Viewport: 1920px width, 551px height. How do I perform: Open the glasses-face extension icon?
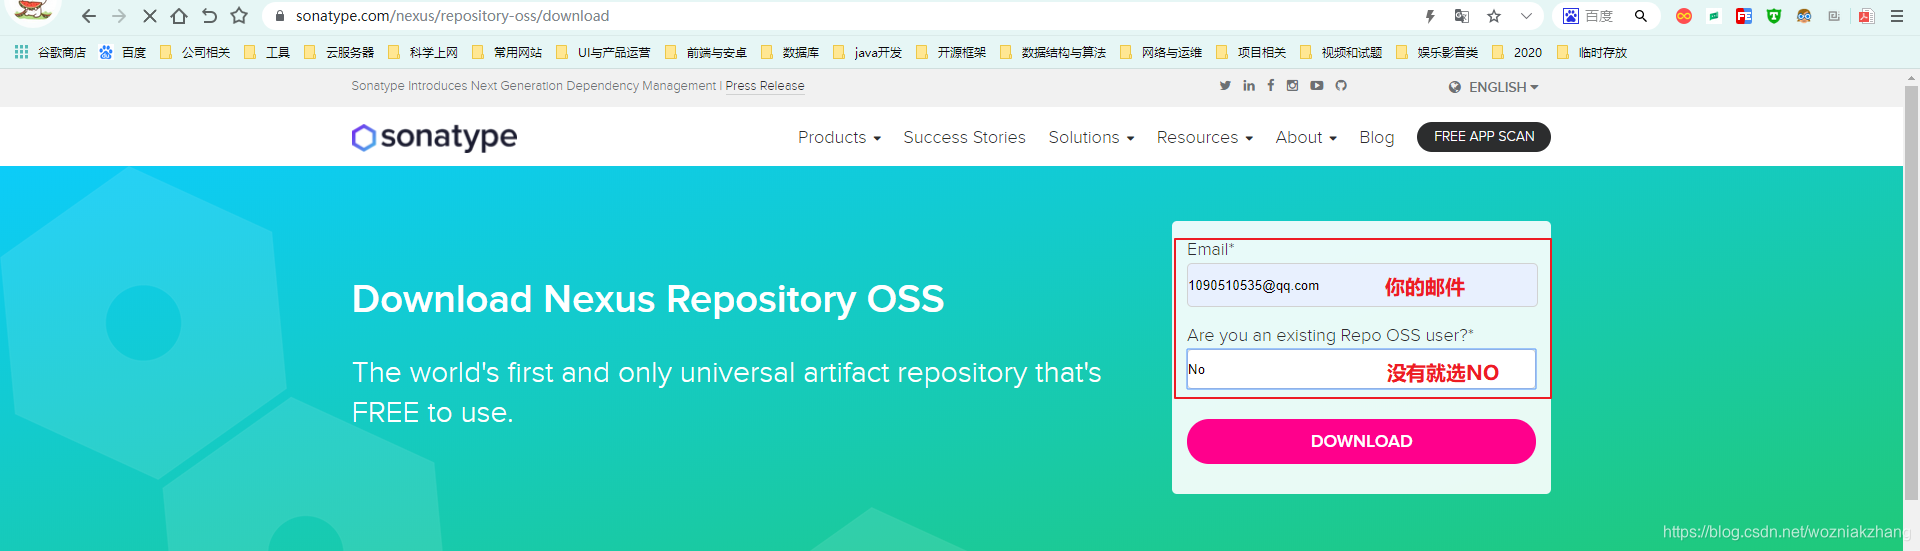tap(1804, 16)
